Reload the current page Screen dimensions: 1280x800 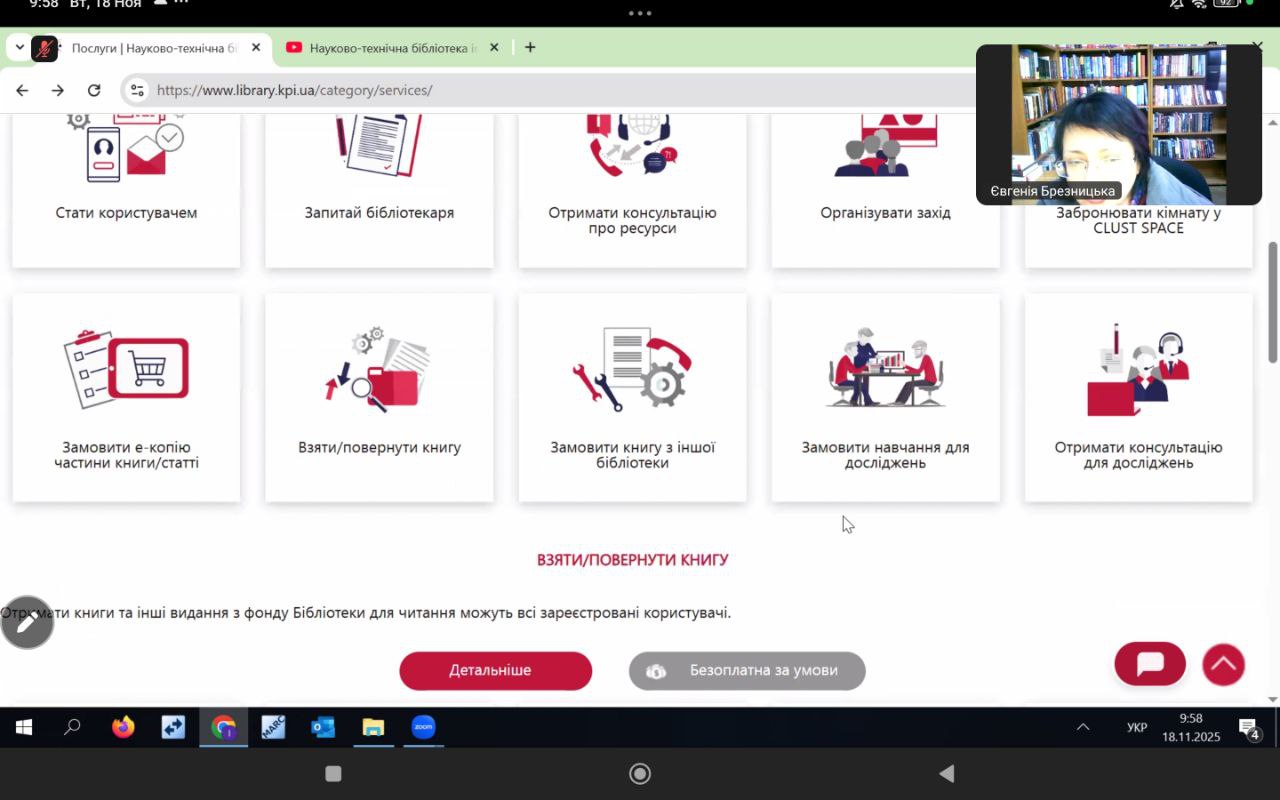94,90
